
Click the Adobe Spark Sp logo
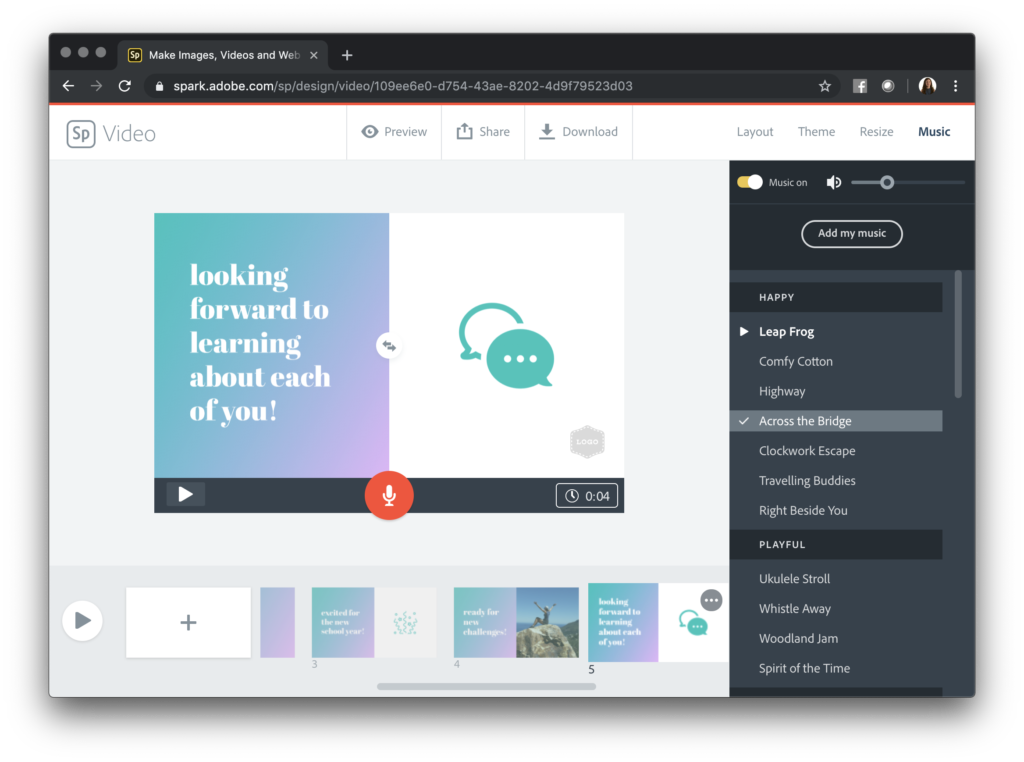[81, 133]
